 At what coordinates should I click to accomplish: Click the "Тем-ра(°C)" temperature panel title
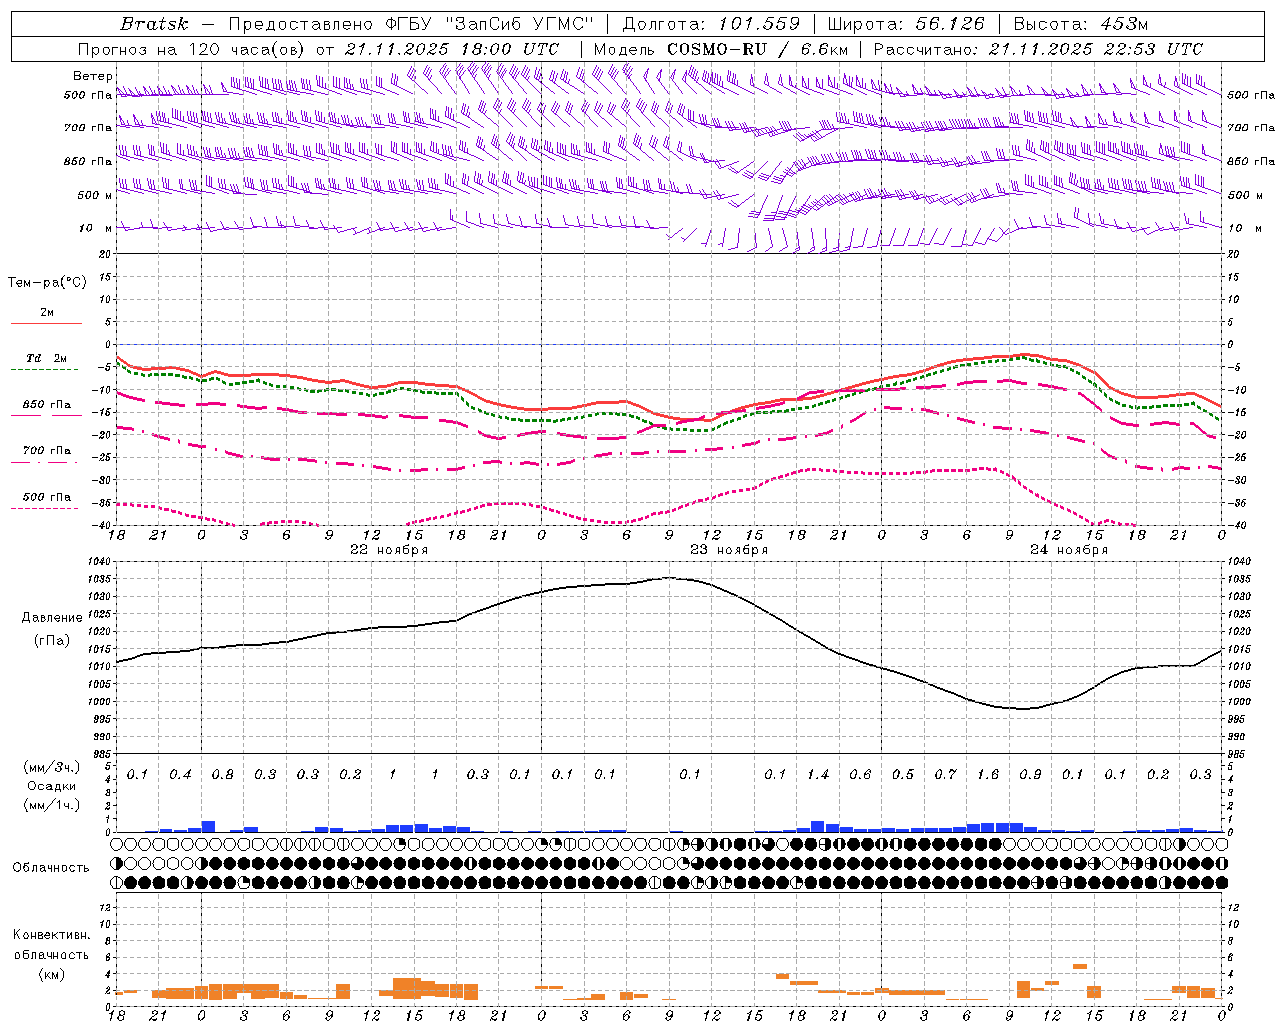tap(47, 282)
